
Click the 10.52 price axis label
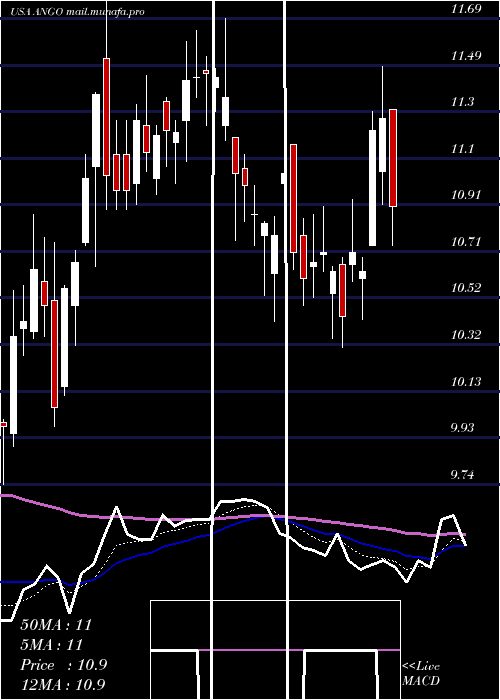[466, 288]
